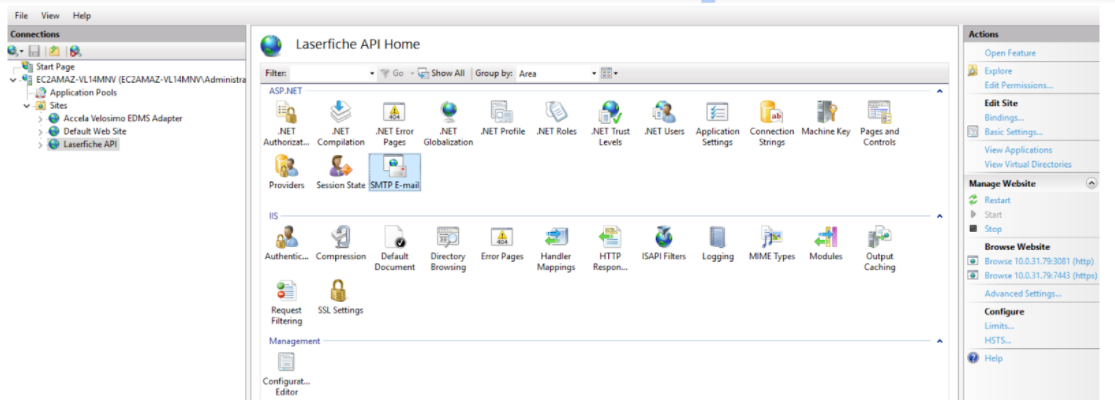Open the Authentication feature under IIS
This screenshot has height=410, width=1115.
287,244
